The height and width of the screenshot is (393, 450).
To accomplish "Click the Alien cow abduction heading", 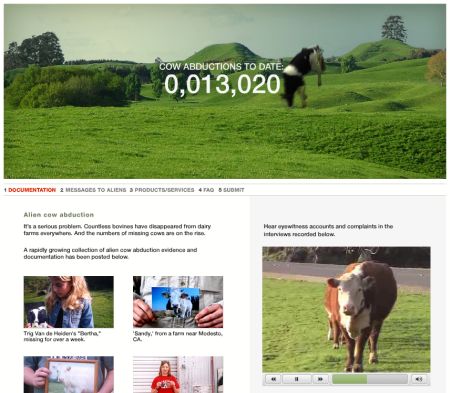I will [x=59, y=215].
